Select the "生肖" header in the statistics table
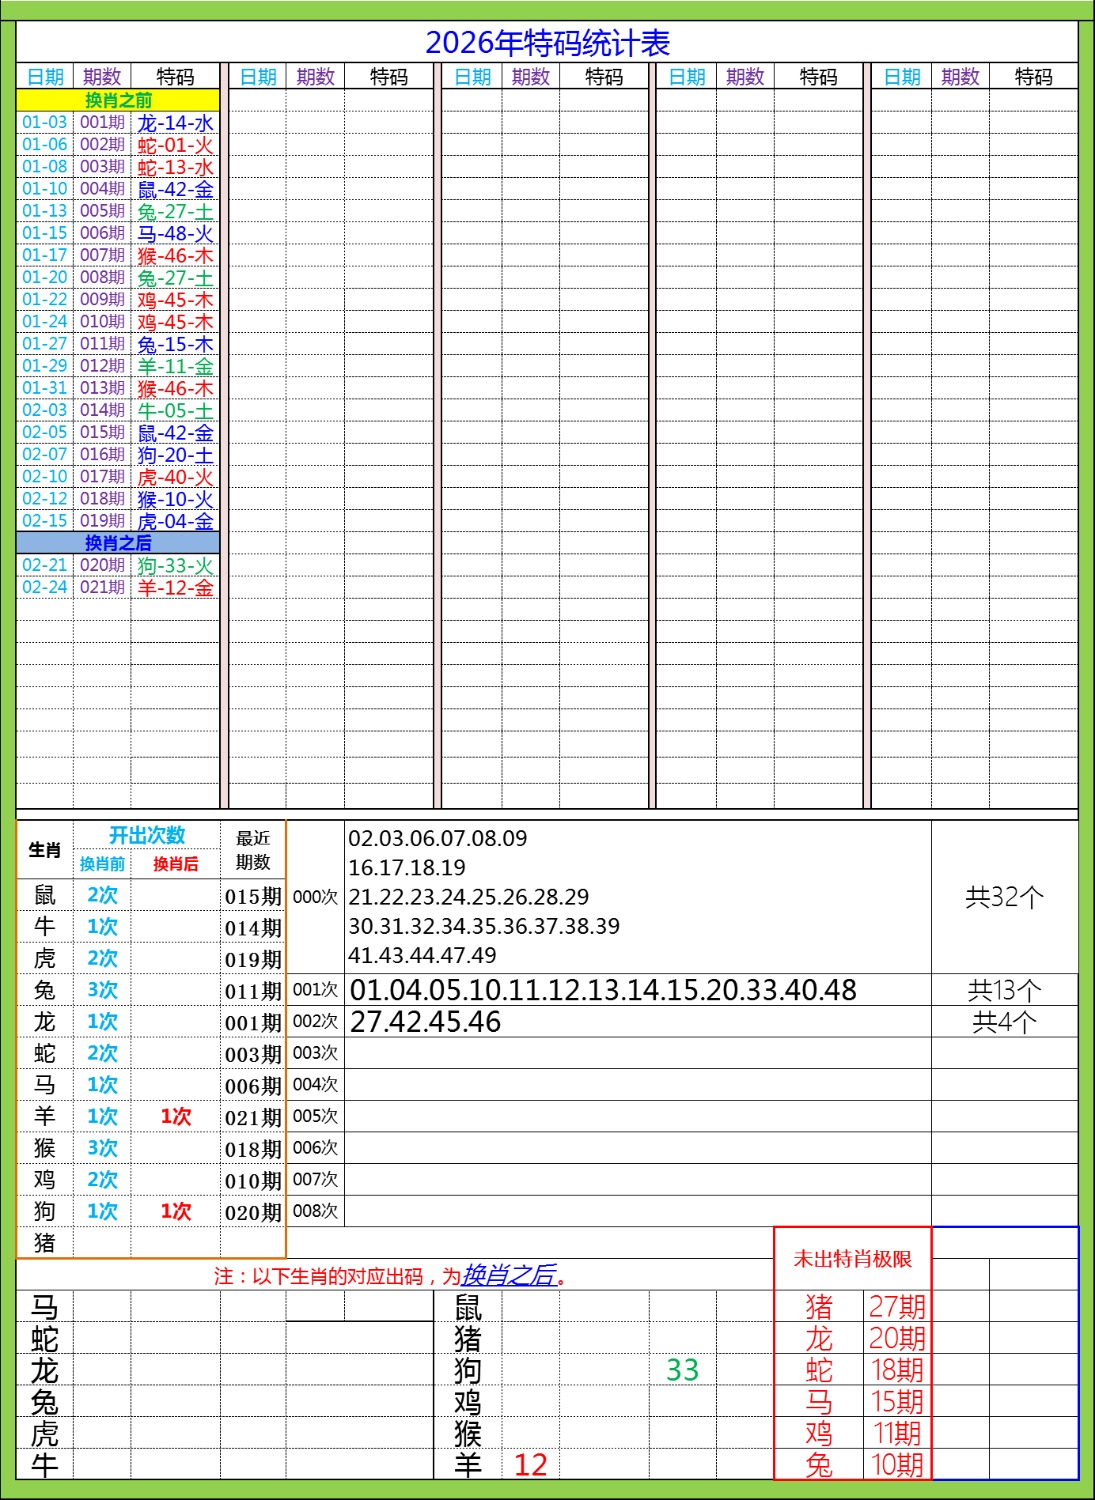1095x1500 pixels. coord(45,850)
